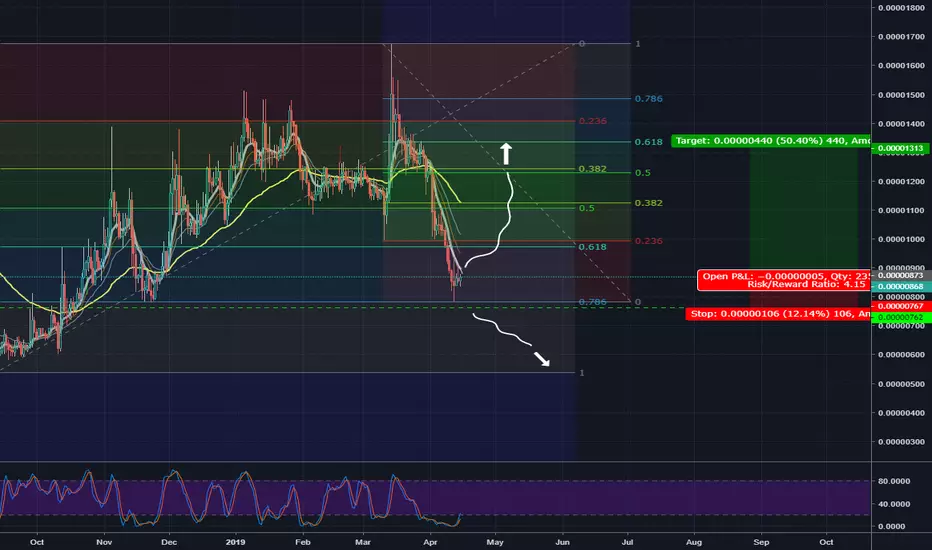Click the blue 0.786 Fibonacci label
Screen dimensions: 932x550
648,99
